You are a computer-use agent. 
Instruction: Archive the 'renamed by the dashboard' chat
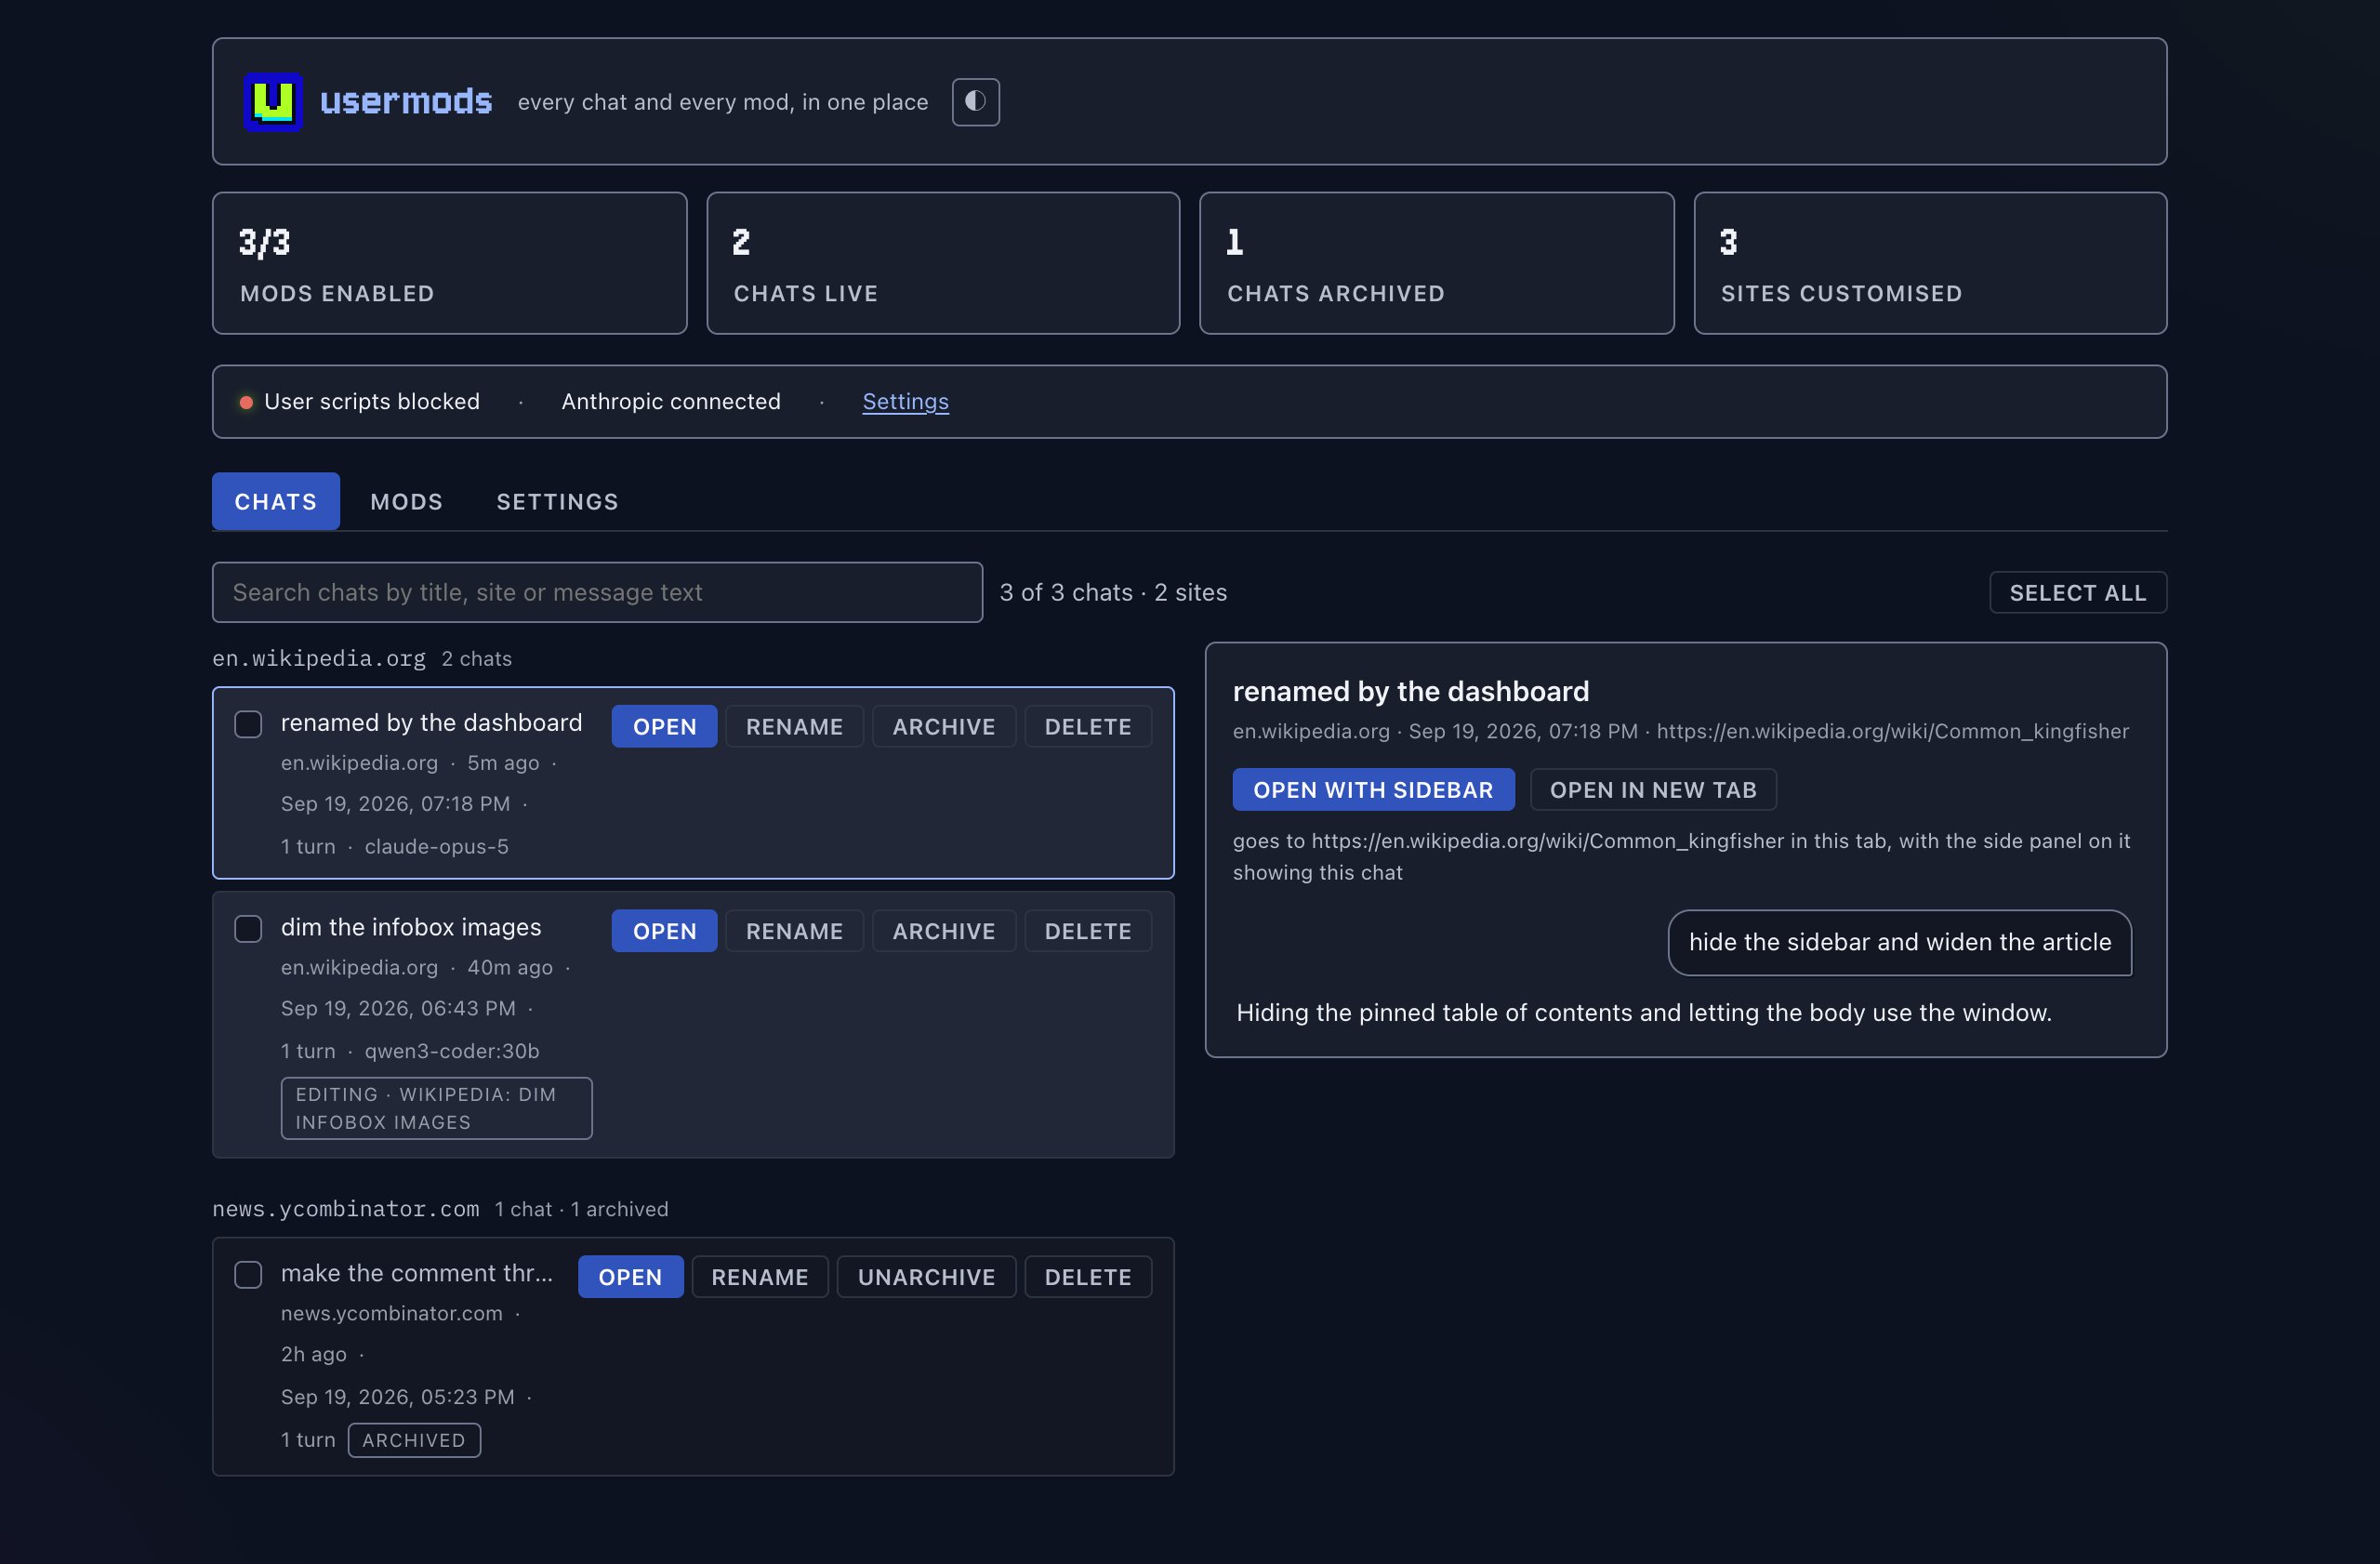coord(943,726)
